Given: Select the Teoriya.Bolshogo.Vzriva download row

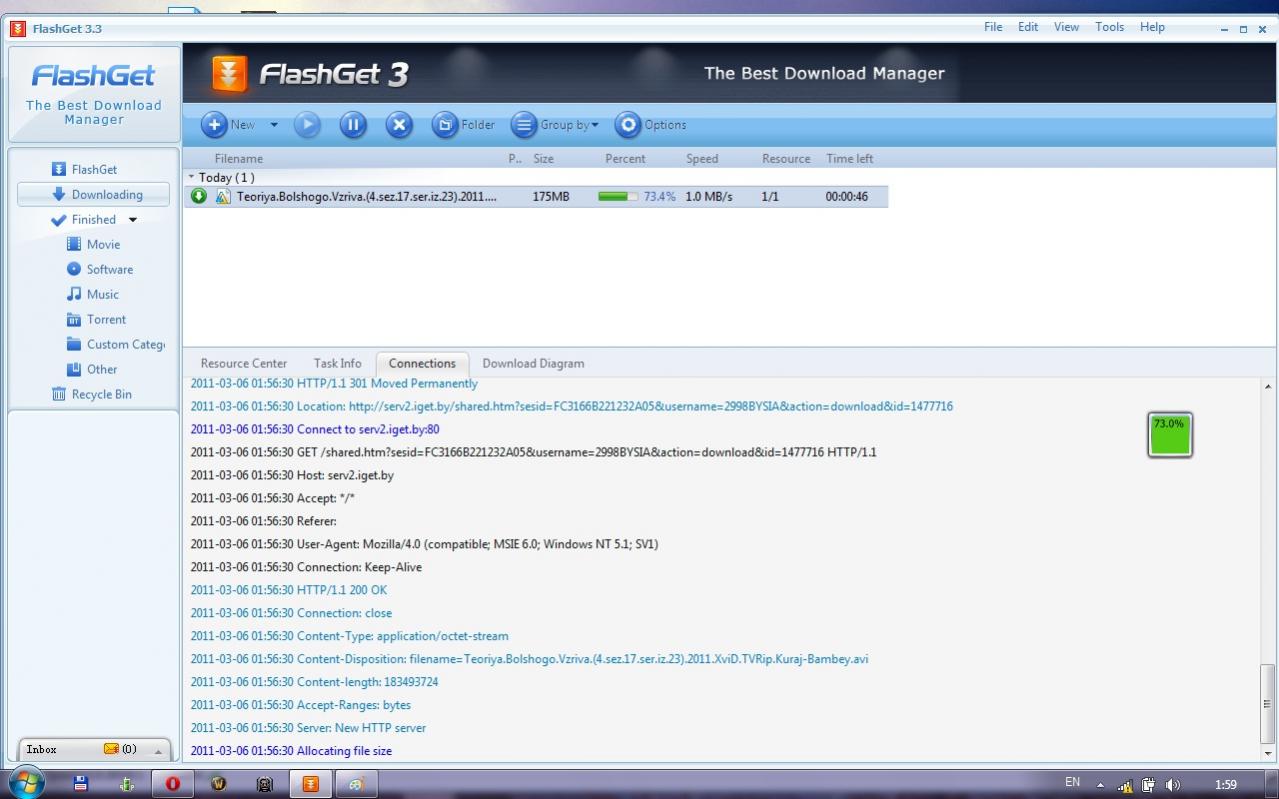Looking at the screenshot, I should point(536,197).
